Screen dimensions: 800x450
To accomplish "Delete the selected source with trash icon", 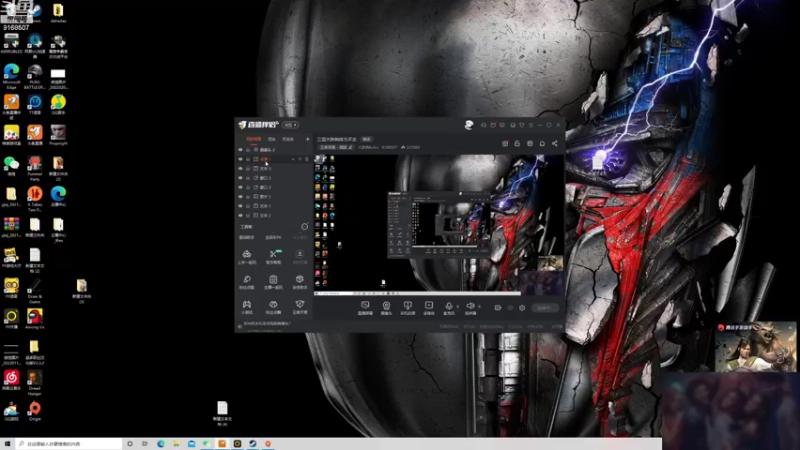I will click(306, 159).
